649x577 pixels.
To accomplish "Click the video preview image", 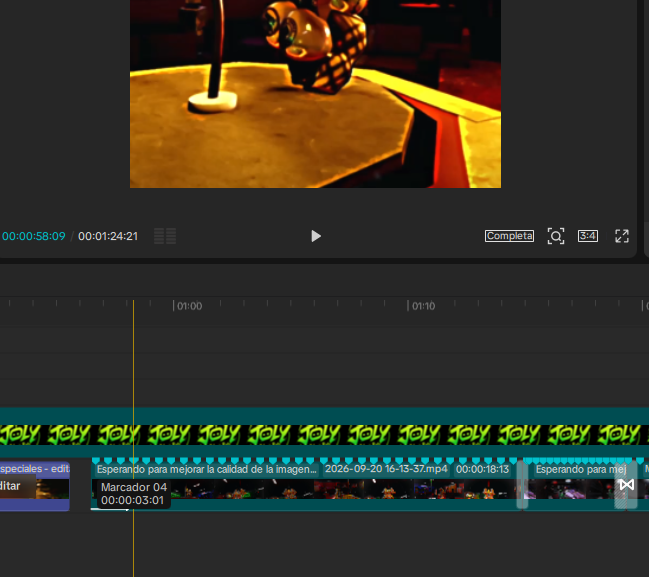I will click(315, 94).
